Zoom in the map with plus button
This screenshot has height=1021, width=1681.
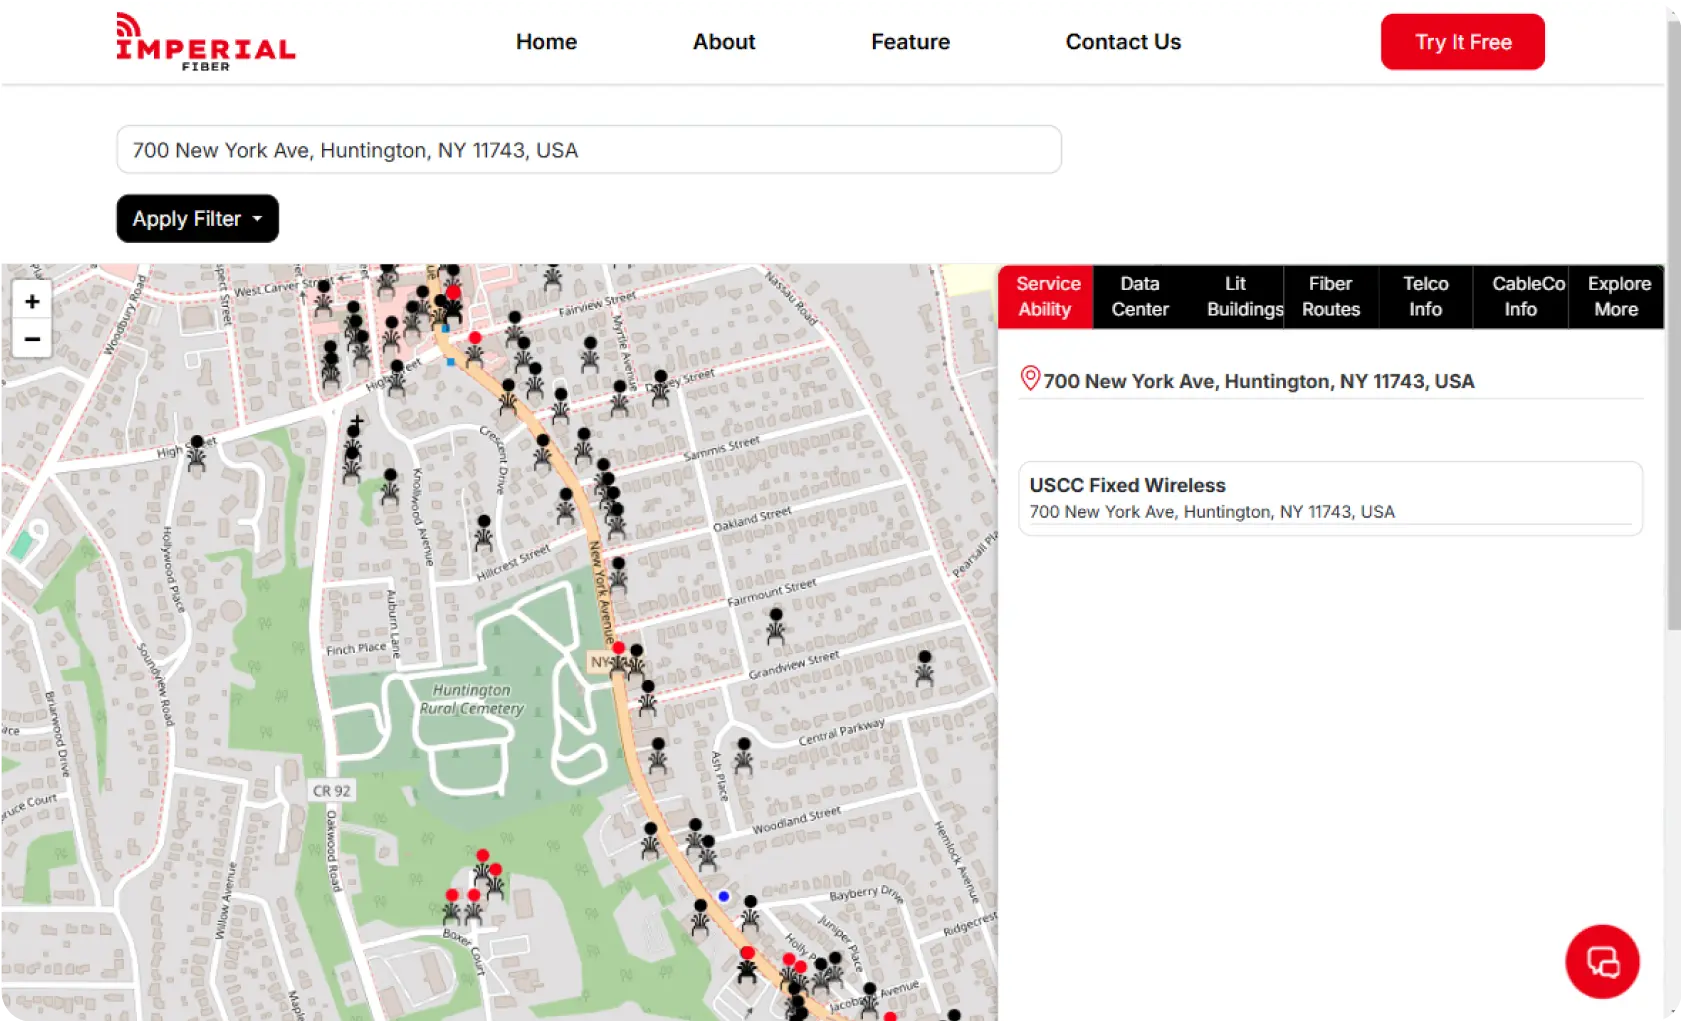coord(32,301)
